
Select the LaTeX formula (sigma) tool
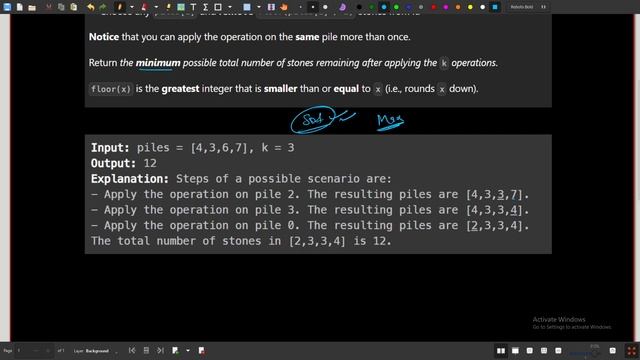[x=205, y=7]
